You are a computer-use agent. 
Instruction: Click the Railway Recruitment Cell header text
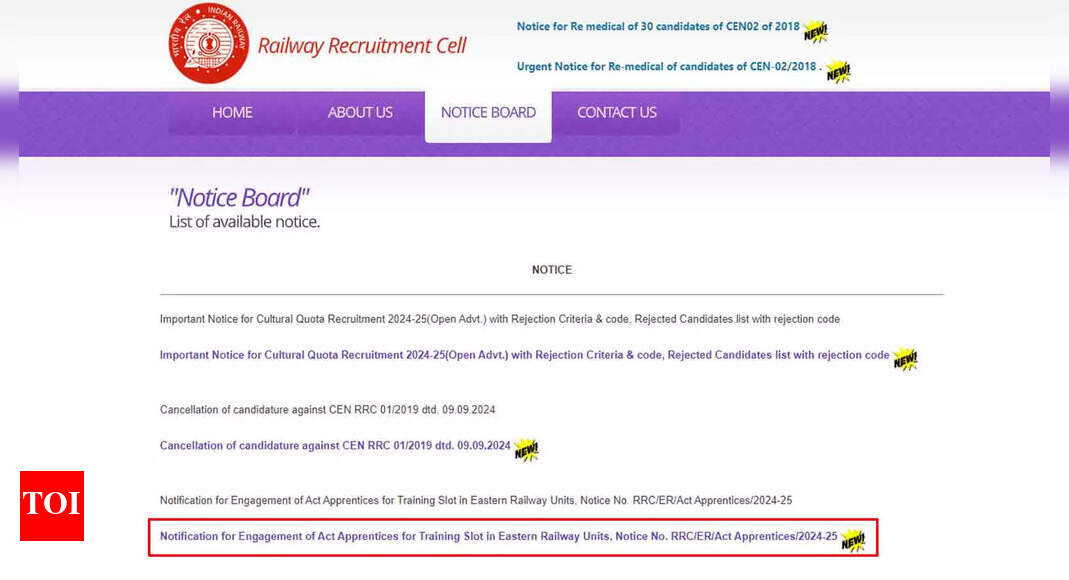362,45
